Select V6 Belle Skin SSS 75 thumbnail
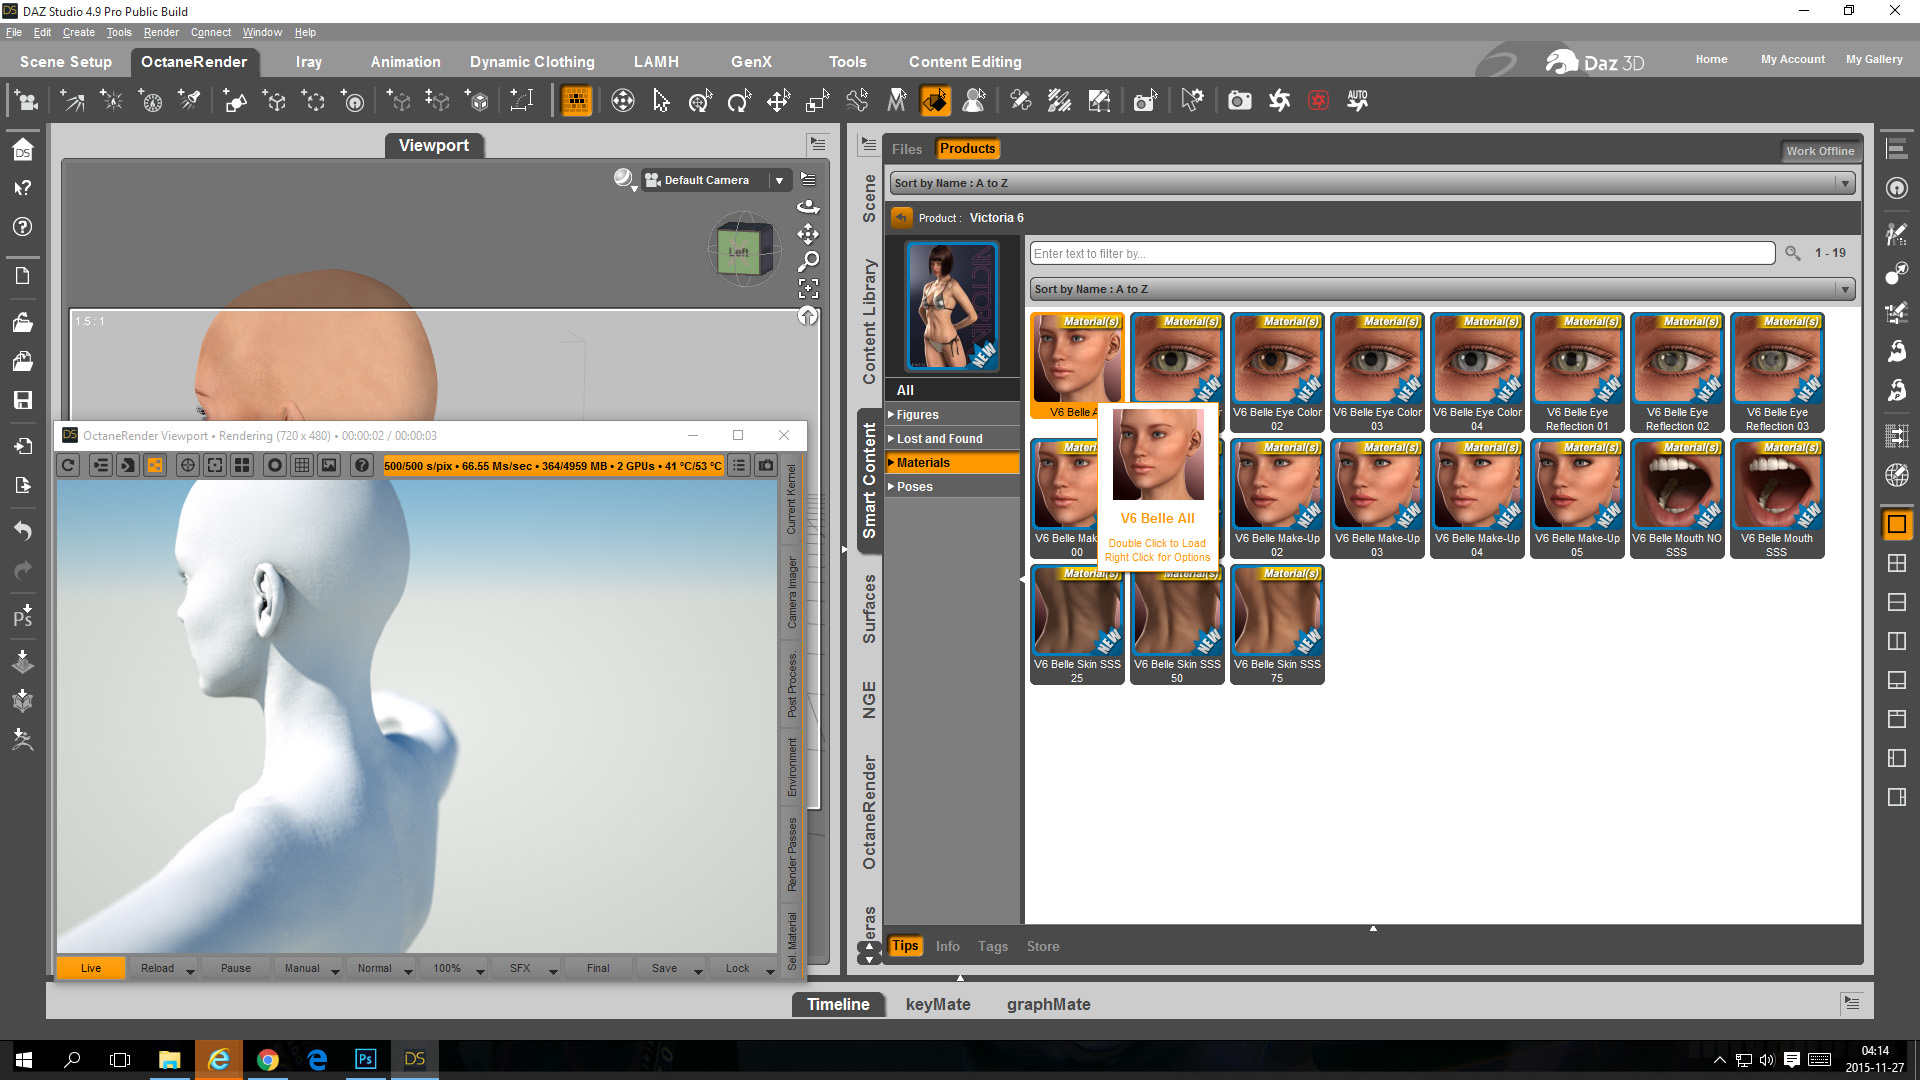The height and width of the screenshot is (1080, 1920). (x=1277, y=625)
